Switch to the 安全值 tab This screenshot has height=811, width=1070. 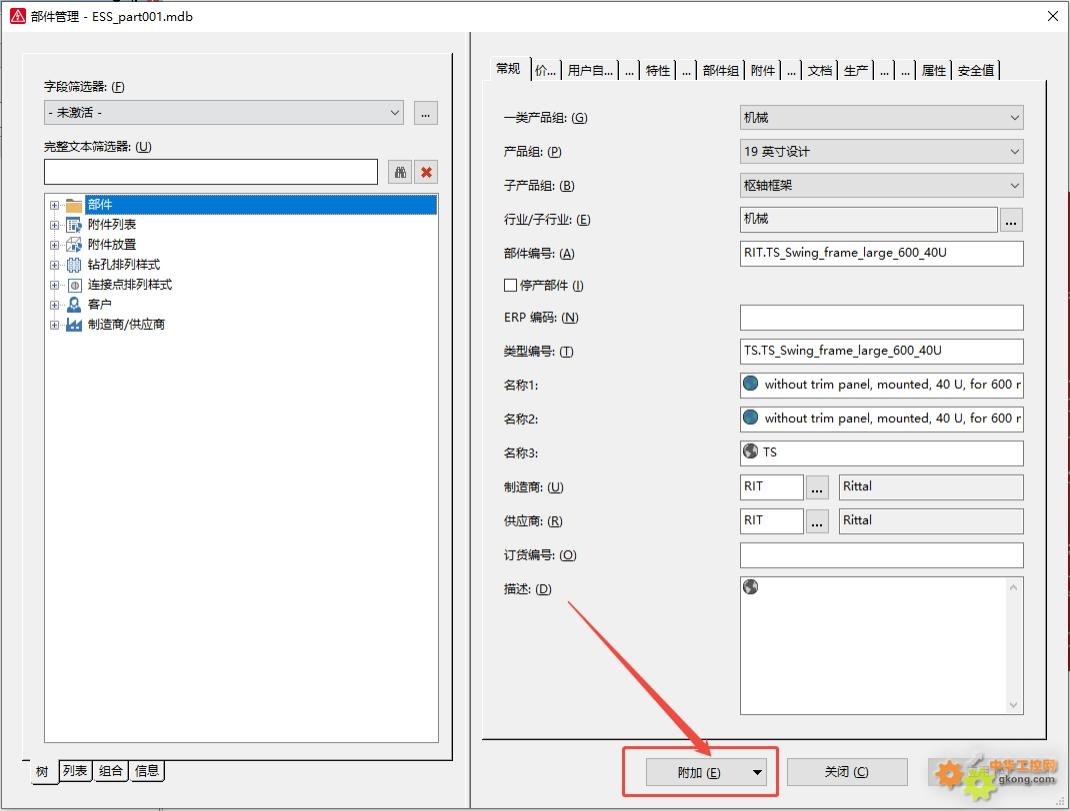tap(976, 70)
